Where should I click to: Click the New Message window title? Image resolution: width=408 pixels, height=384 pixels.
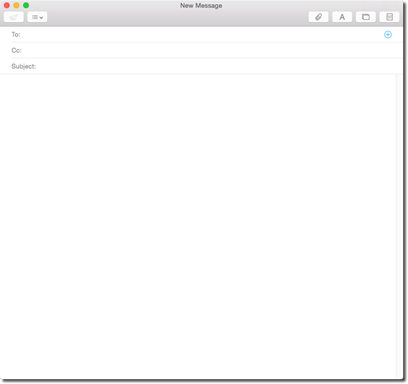(201, 6)
